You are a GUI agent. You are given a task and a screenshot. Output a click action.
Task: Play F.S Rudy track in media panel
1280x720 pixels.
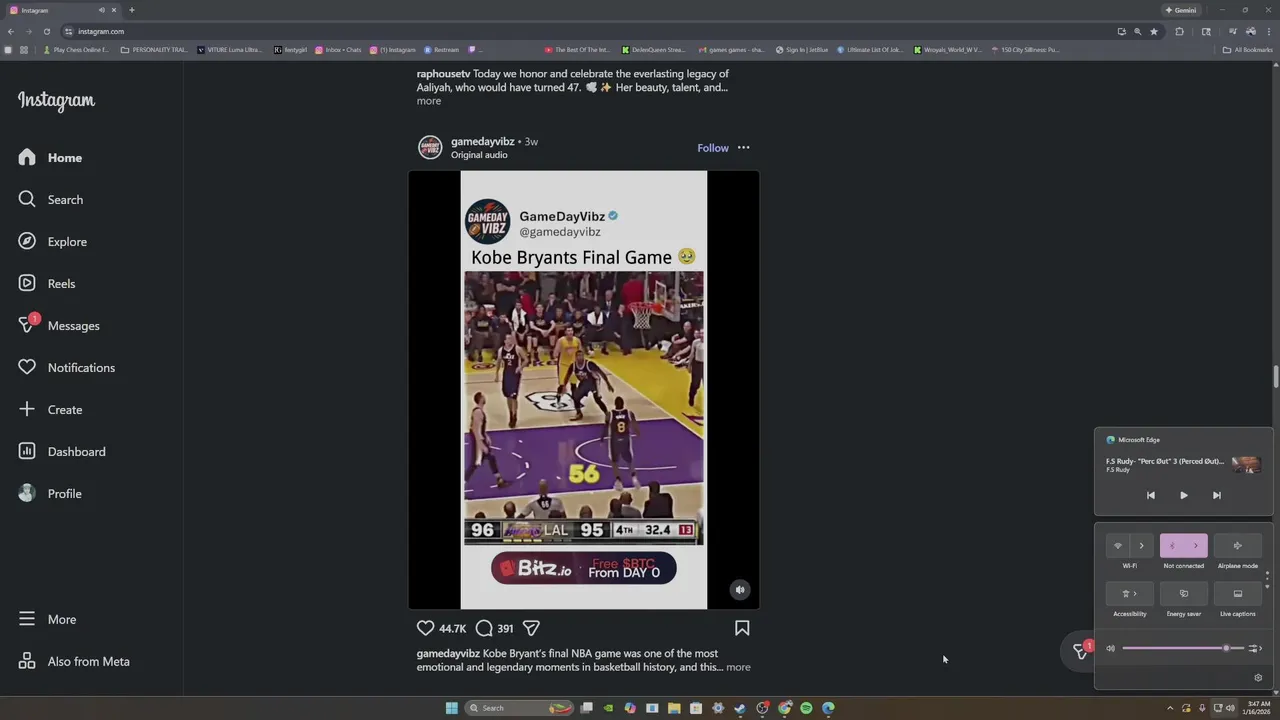1184,495
